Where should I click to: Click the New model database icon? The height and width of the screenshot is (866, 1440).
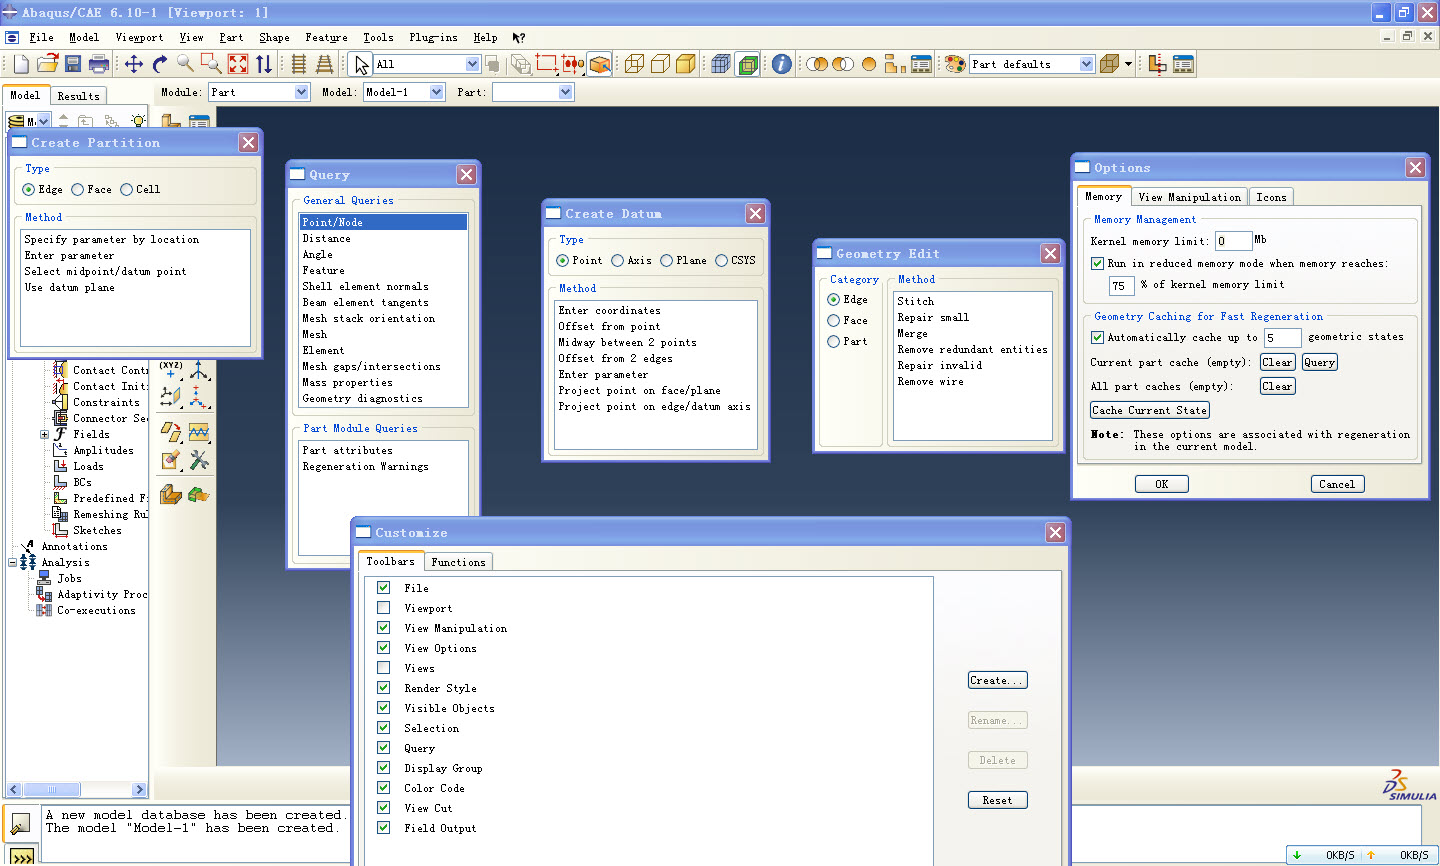coord(21,64)
